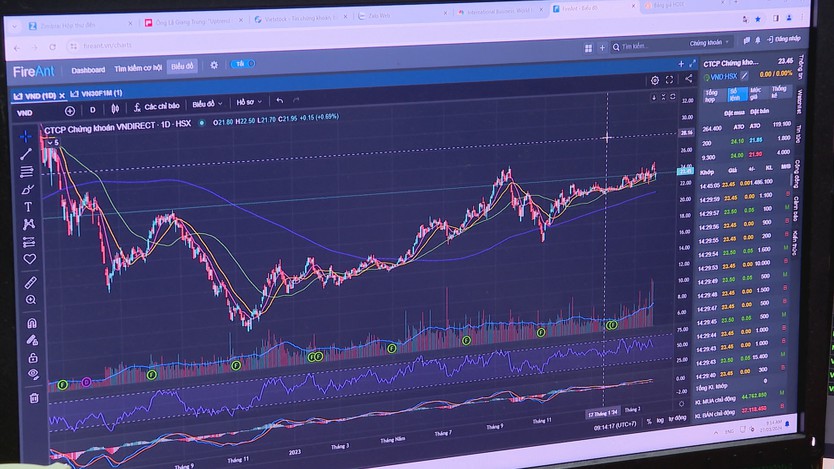Screen dimensions: 834x469
Task: Click the purple D dividend marker on timeline
Action: (x=86, y=382)
